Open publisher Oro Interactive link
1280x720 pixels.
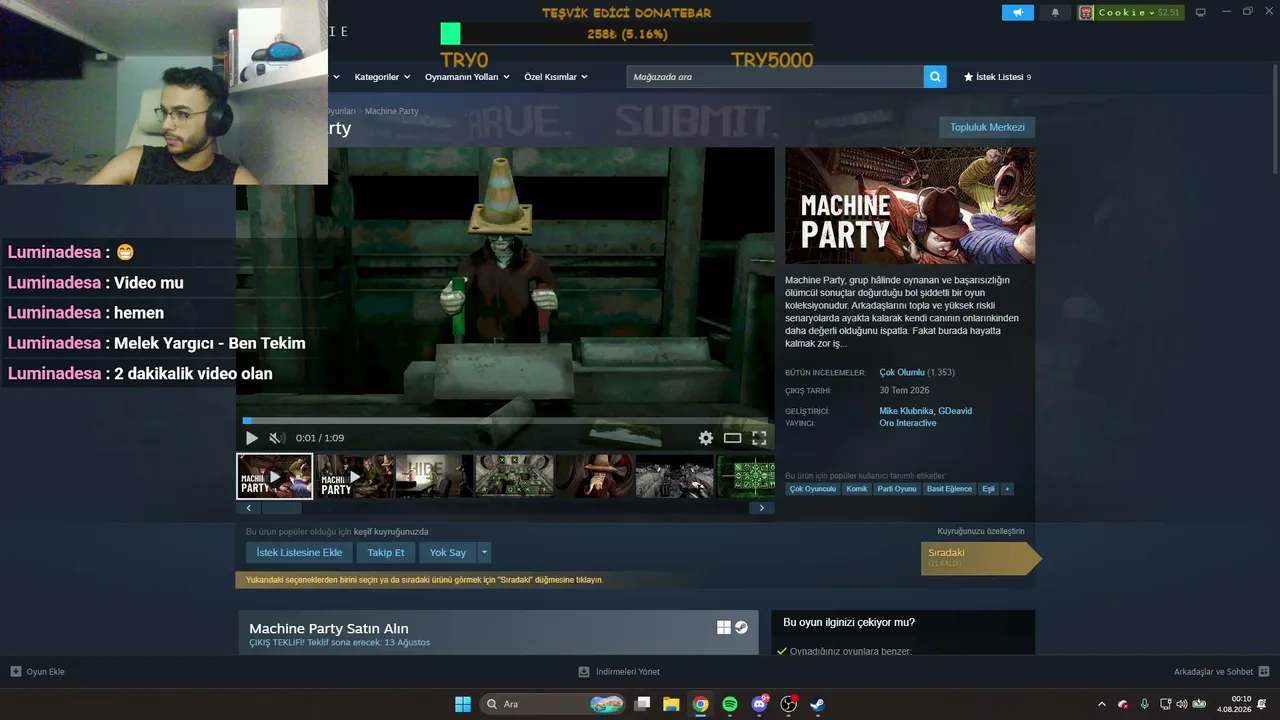click(908, 423)
